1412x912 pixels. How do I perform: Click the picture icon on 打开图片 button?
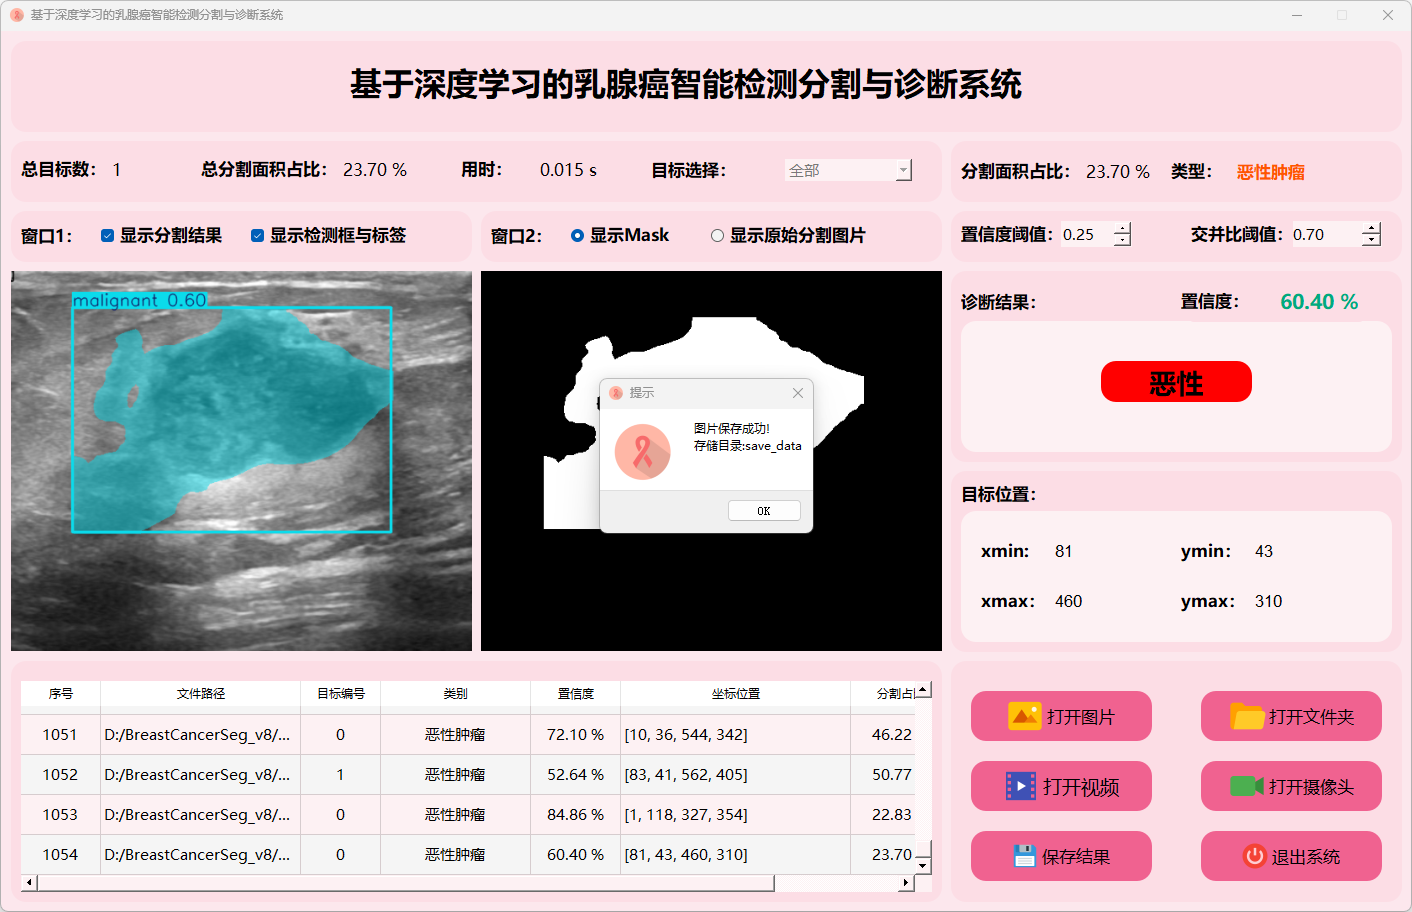pos(1025,716)
